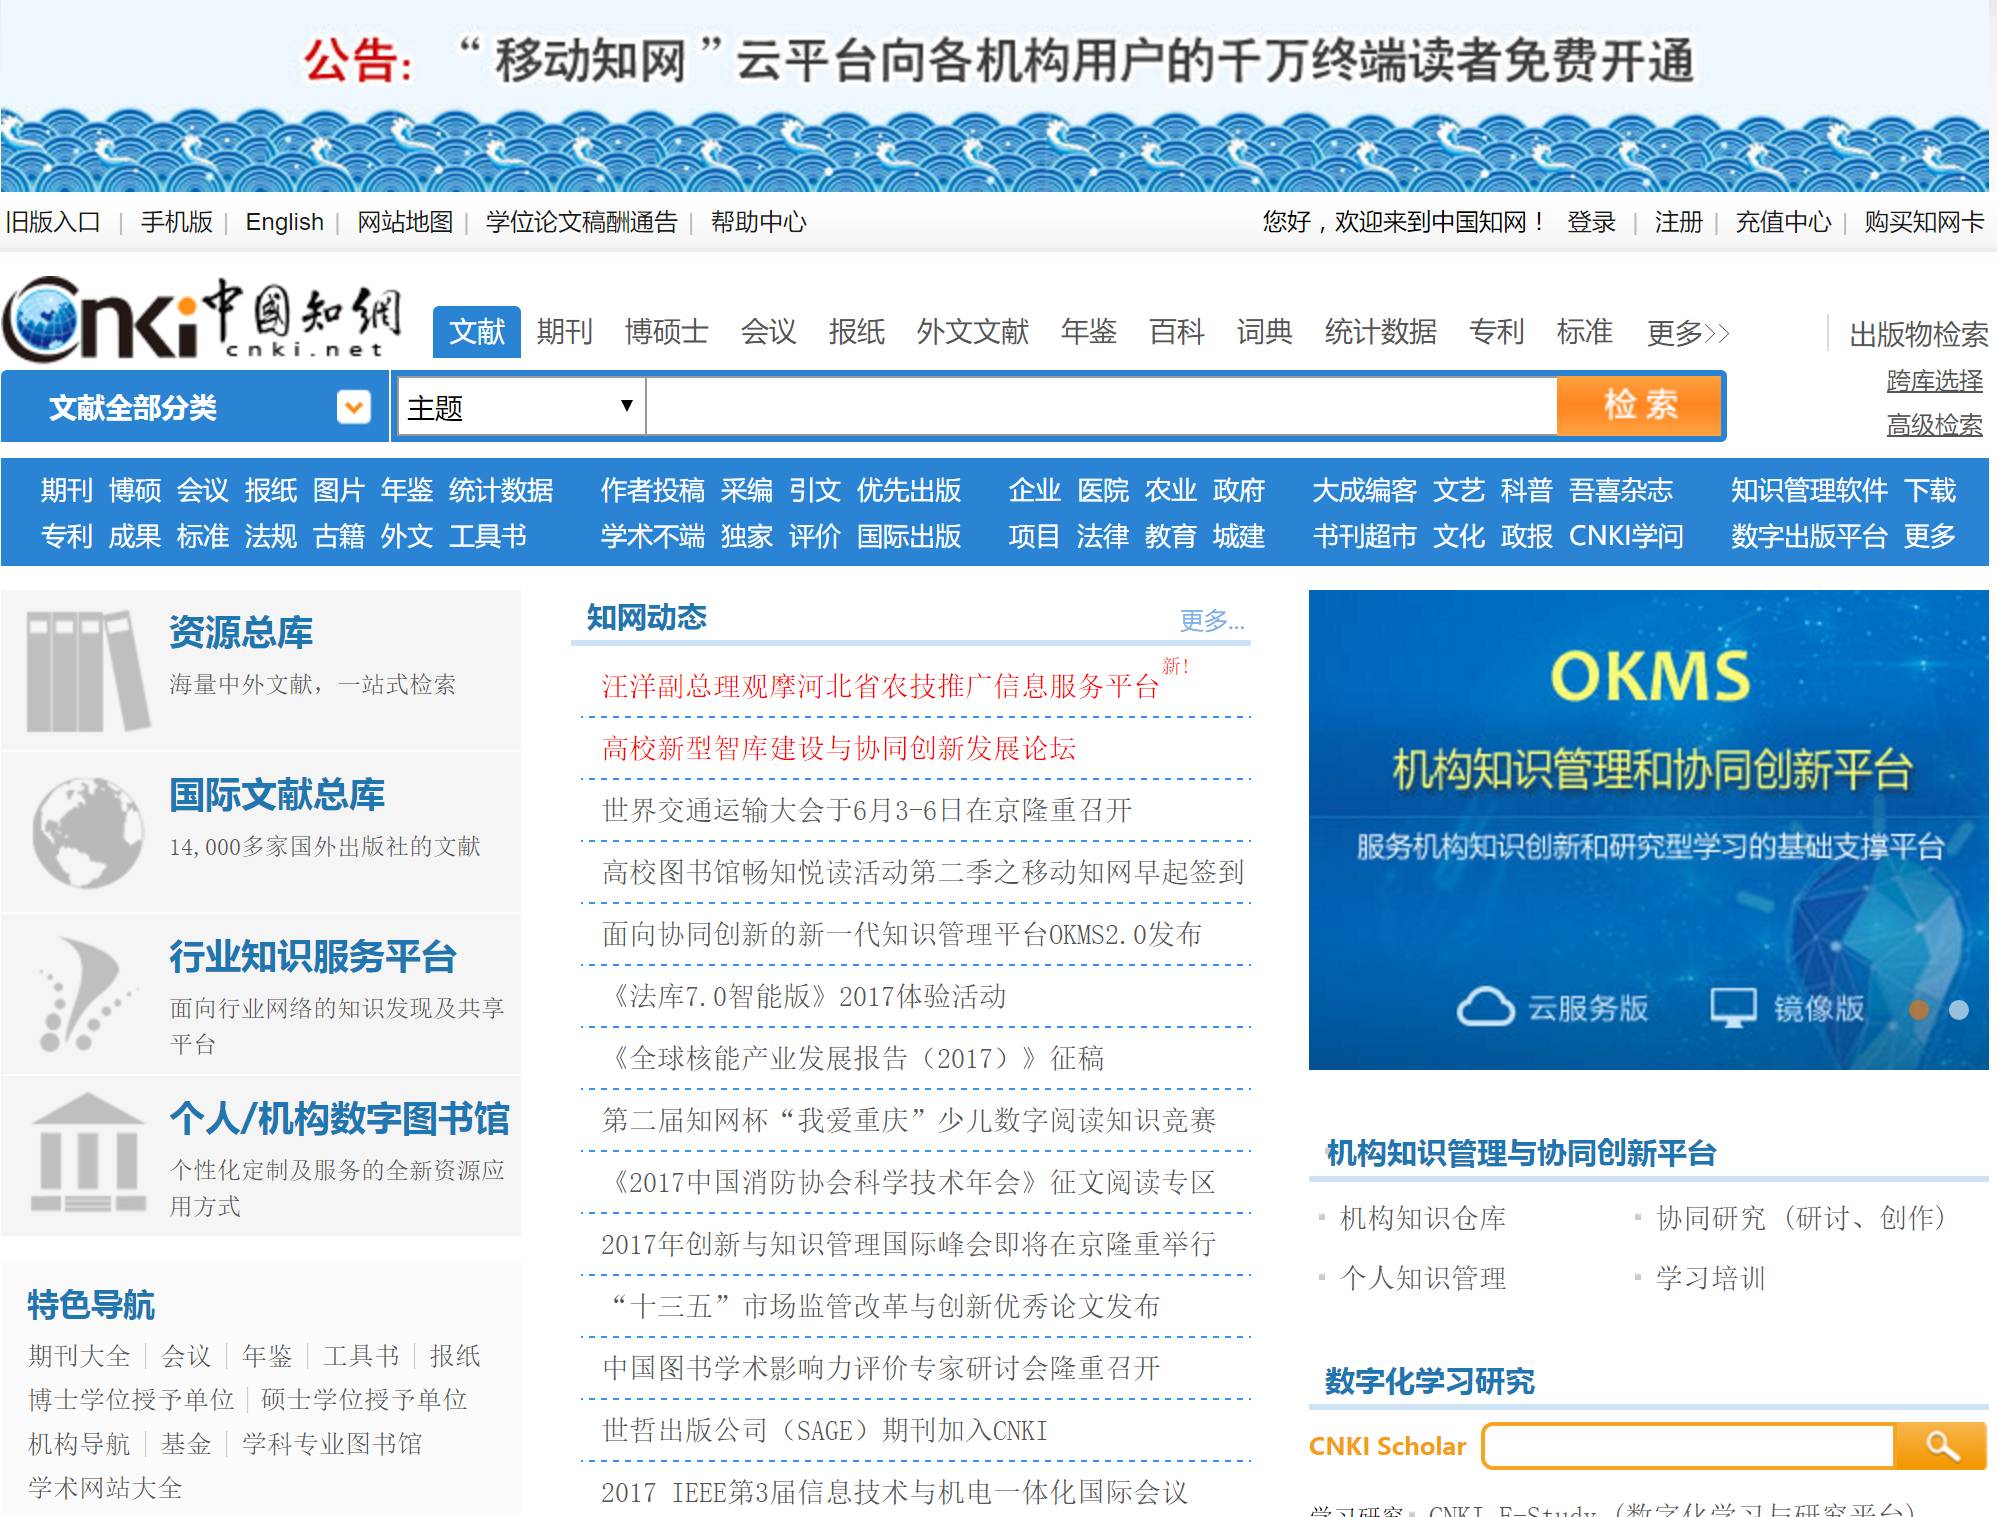
Task: Click the CNKI logo
Action: [x=203, y=319]
